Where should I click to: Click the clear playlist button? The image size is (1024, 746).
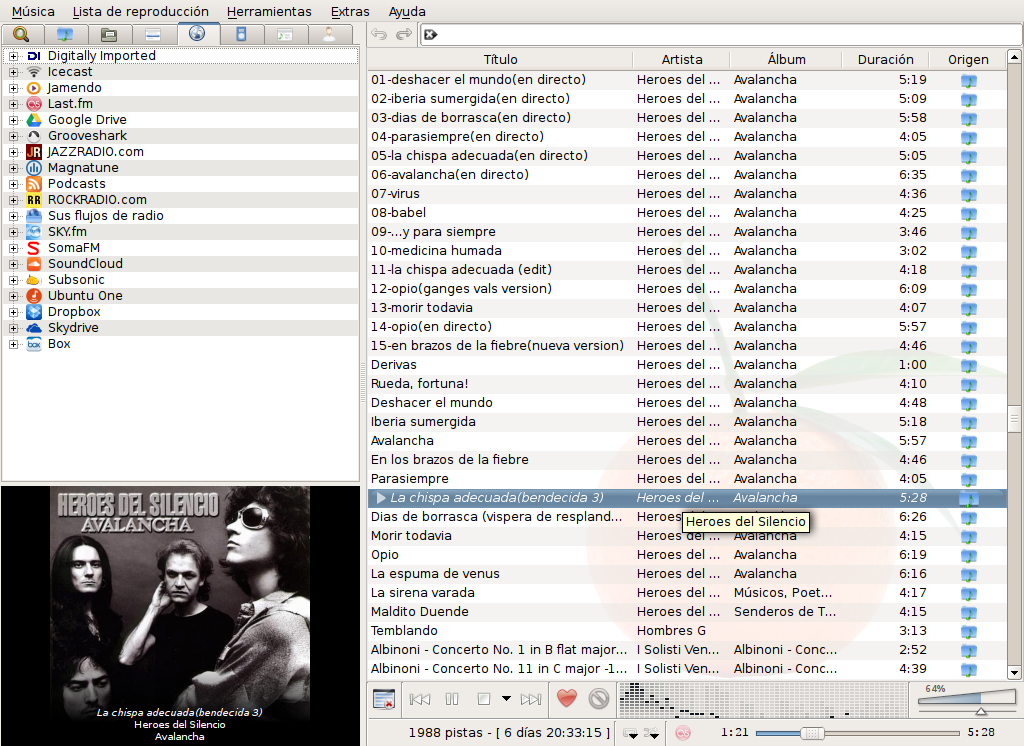(383, 699)
